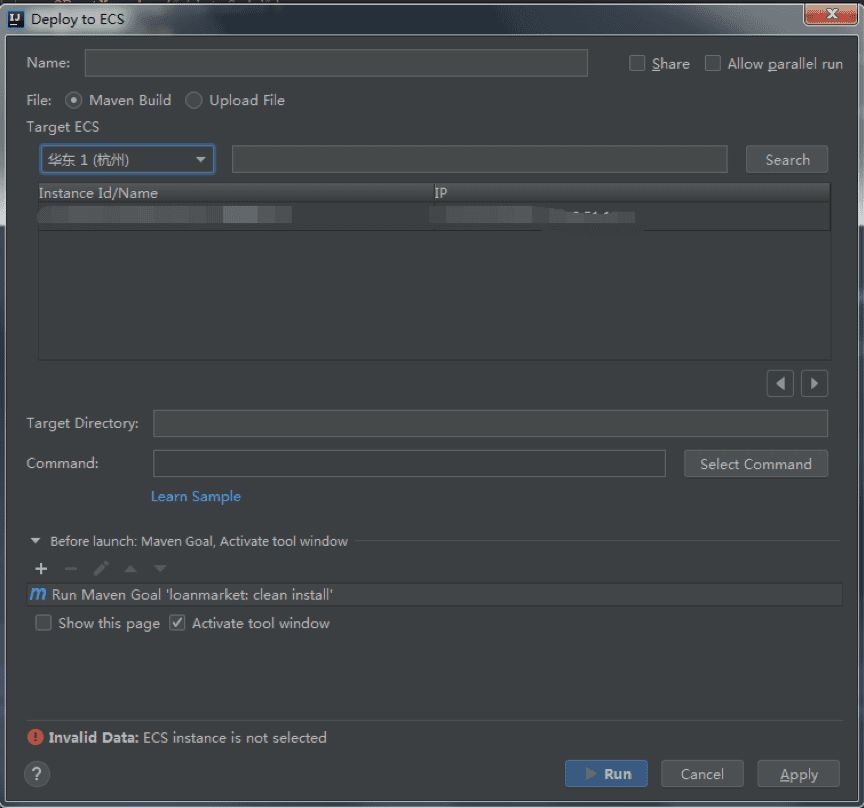This screenshot has width=864, height=808.
Task: Select the Upload File radio button
Action: (x=193, y=100)
